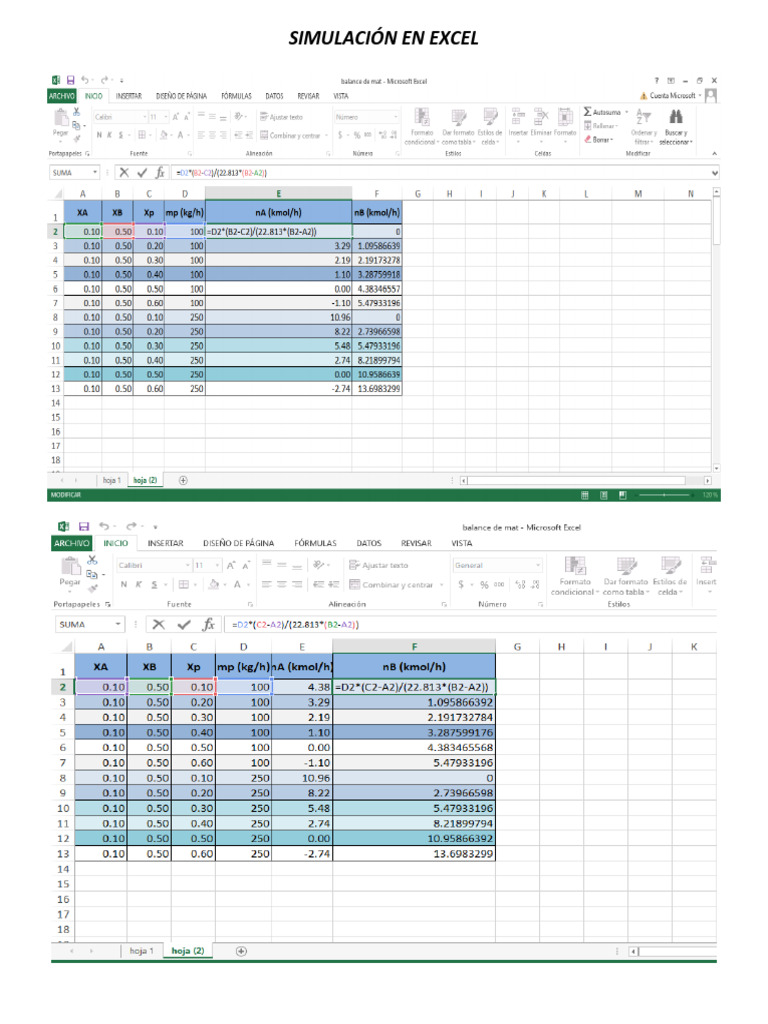This screenshot has height=1024, width=768.
Task: Open Borders icon in lower window Fuente group
Action: click(x=184, y=584)
